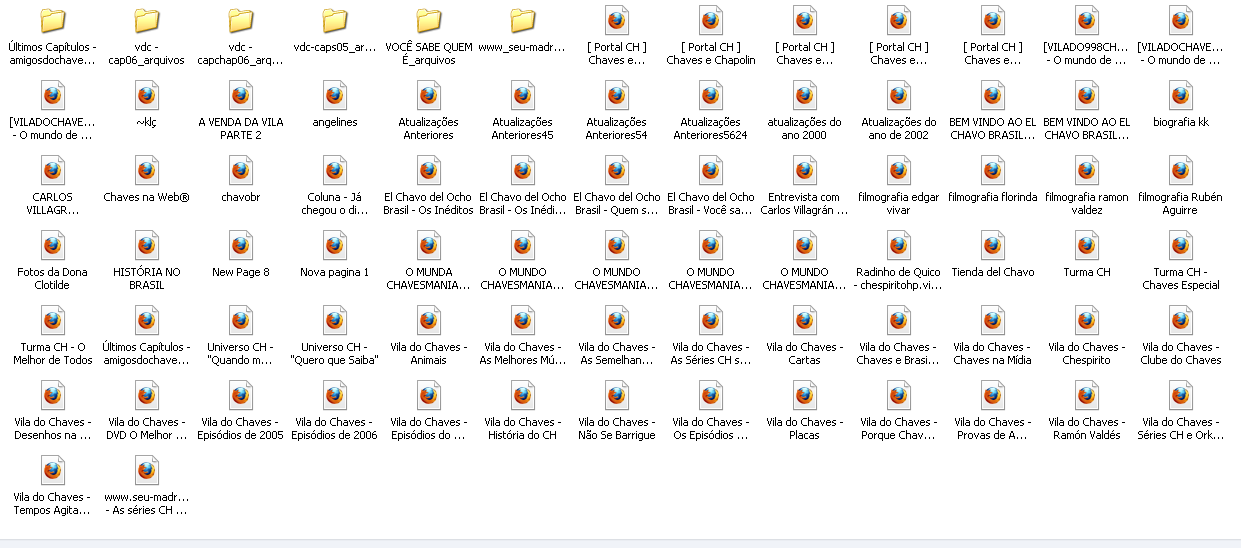
Task: Select the 'Radinho de Quico' file icon
Action: (898, 246)
